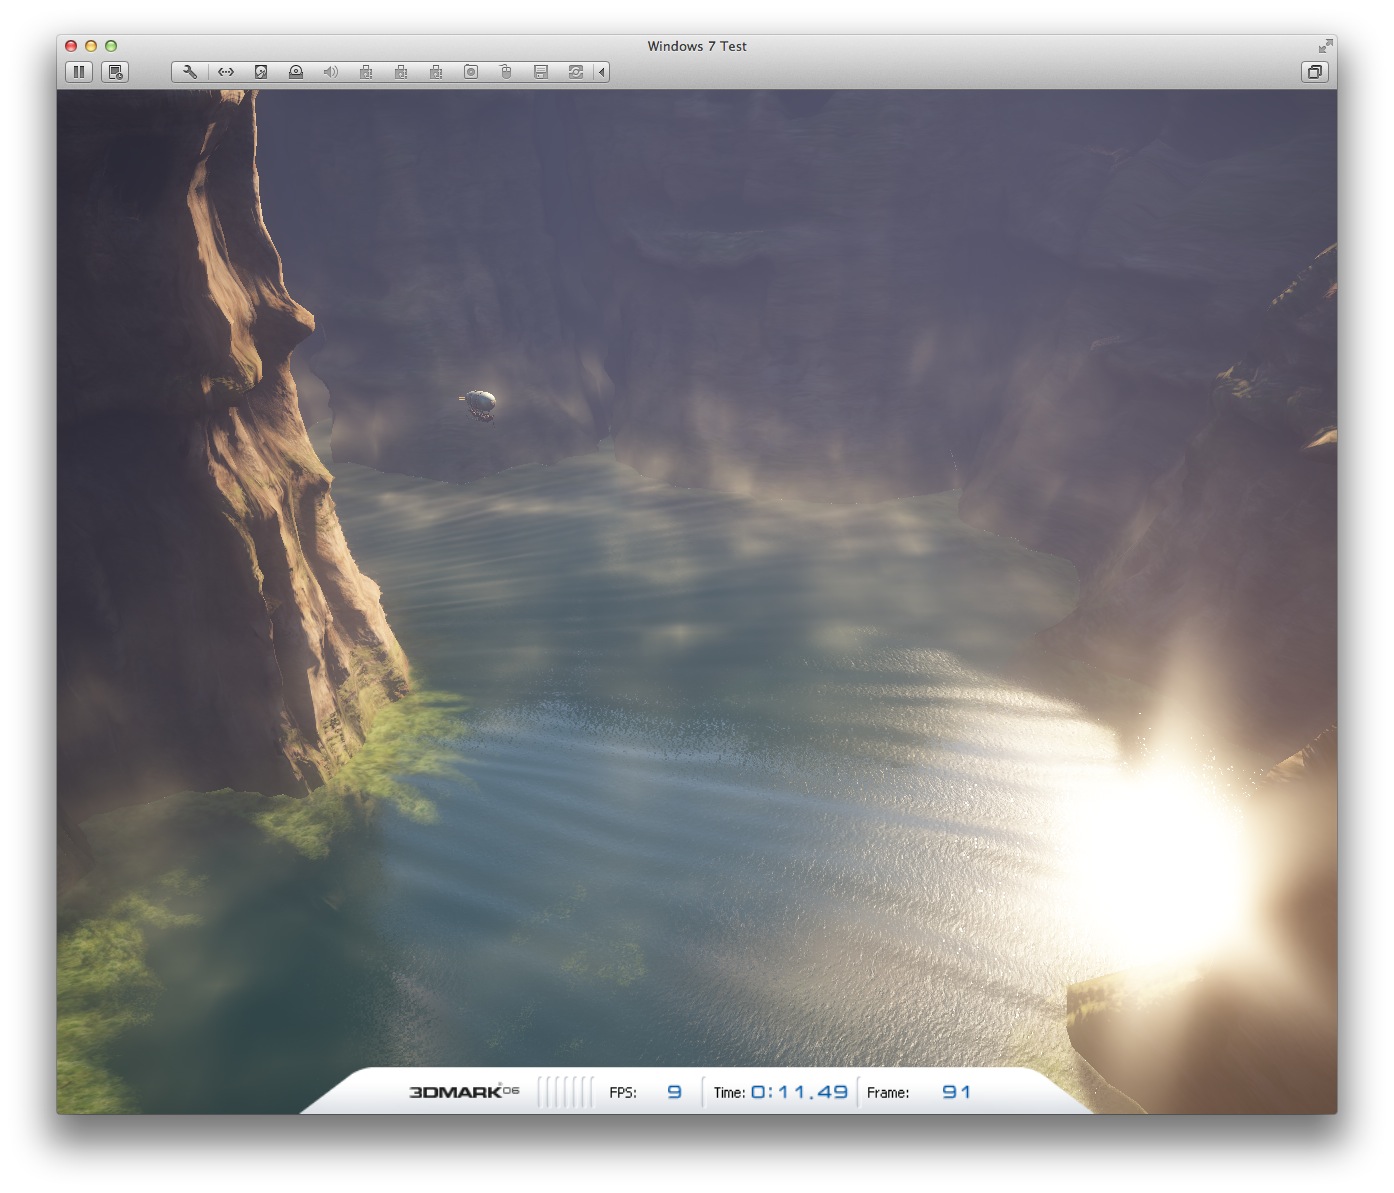Click the "FPS:" label
This screenshot has height=1193, width=1394.
[x=623, y=1093]
